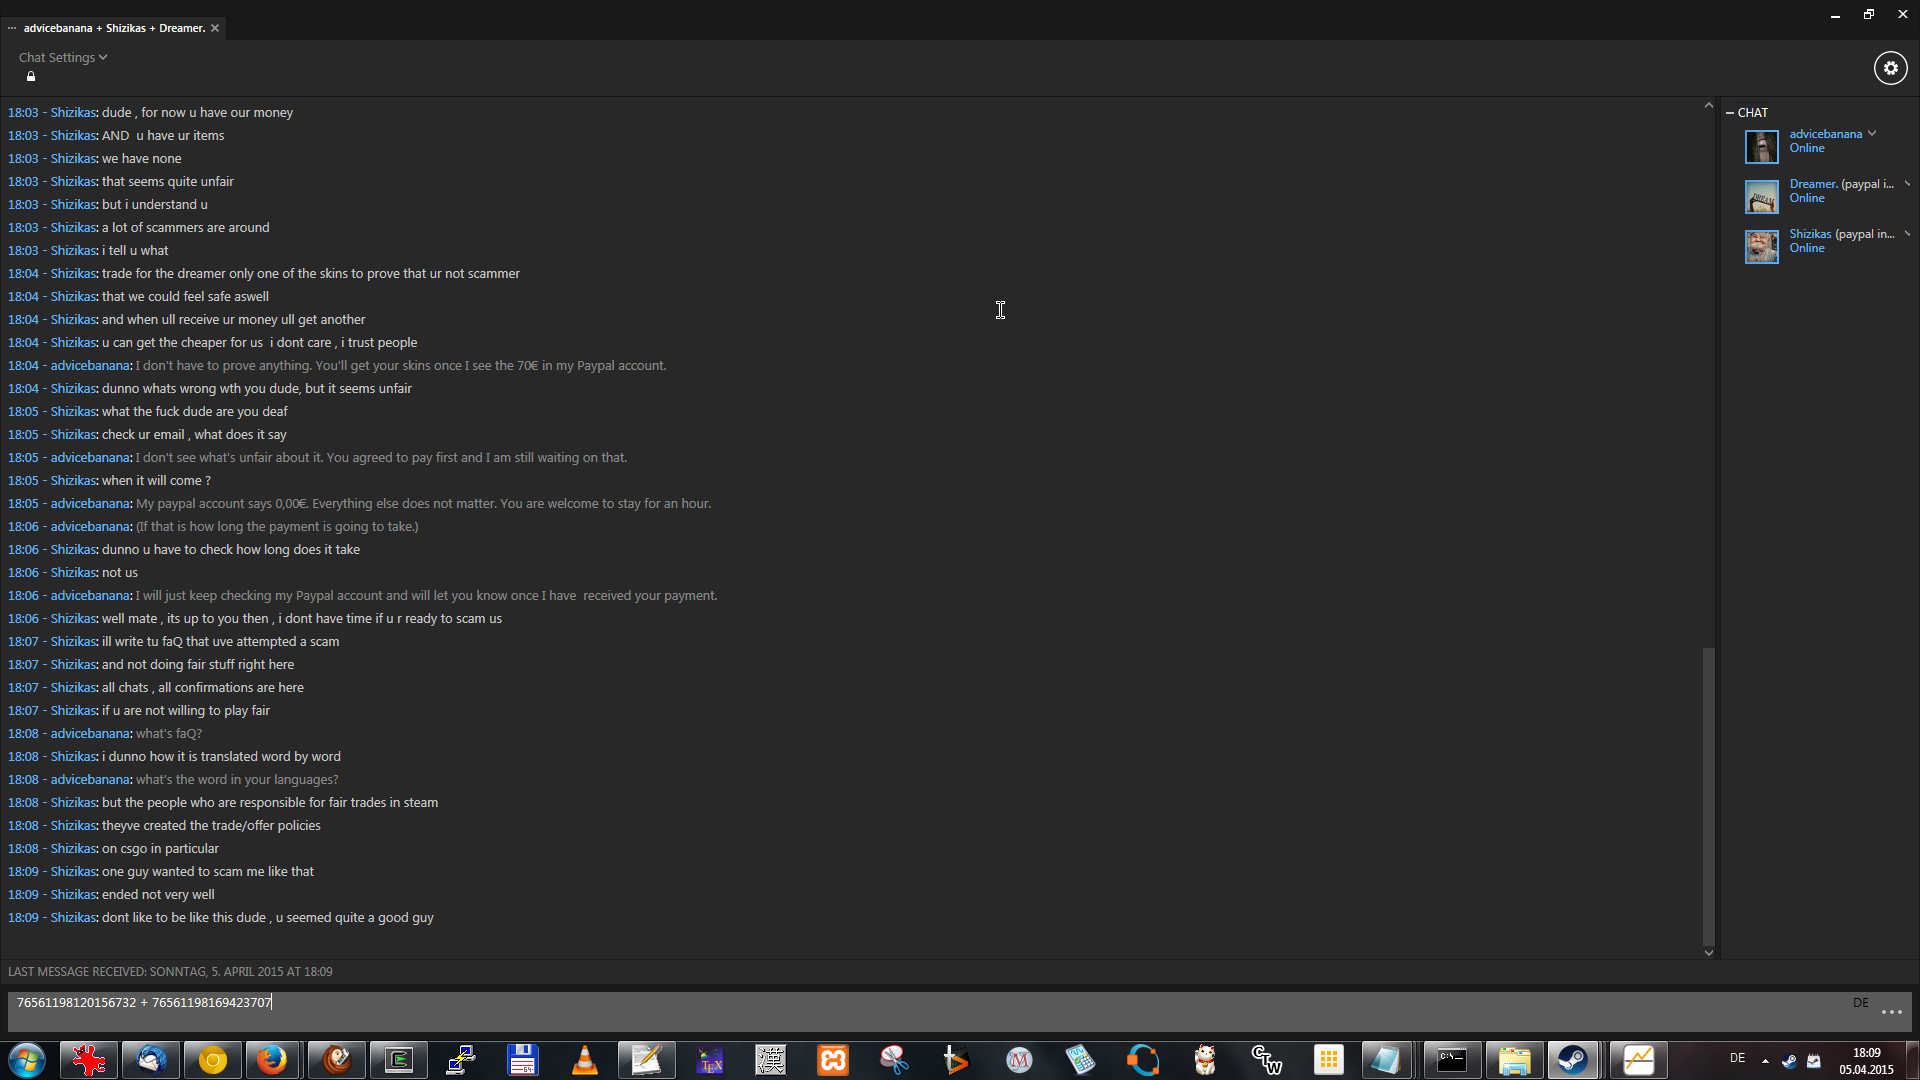Close the advicebanana + Shizikas chat tab
Viewport: 1920px width, 1080px height.
coord(215,28)
